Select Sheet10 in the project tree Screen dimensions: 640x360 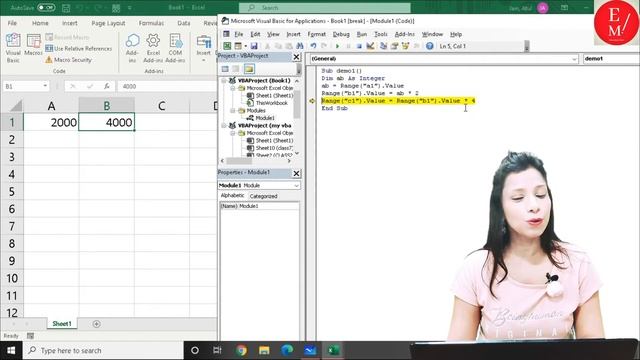(273, 148)
